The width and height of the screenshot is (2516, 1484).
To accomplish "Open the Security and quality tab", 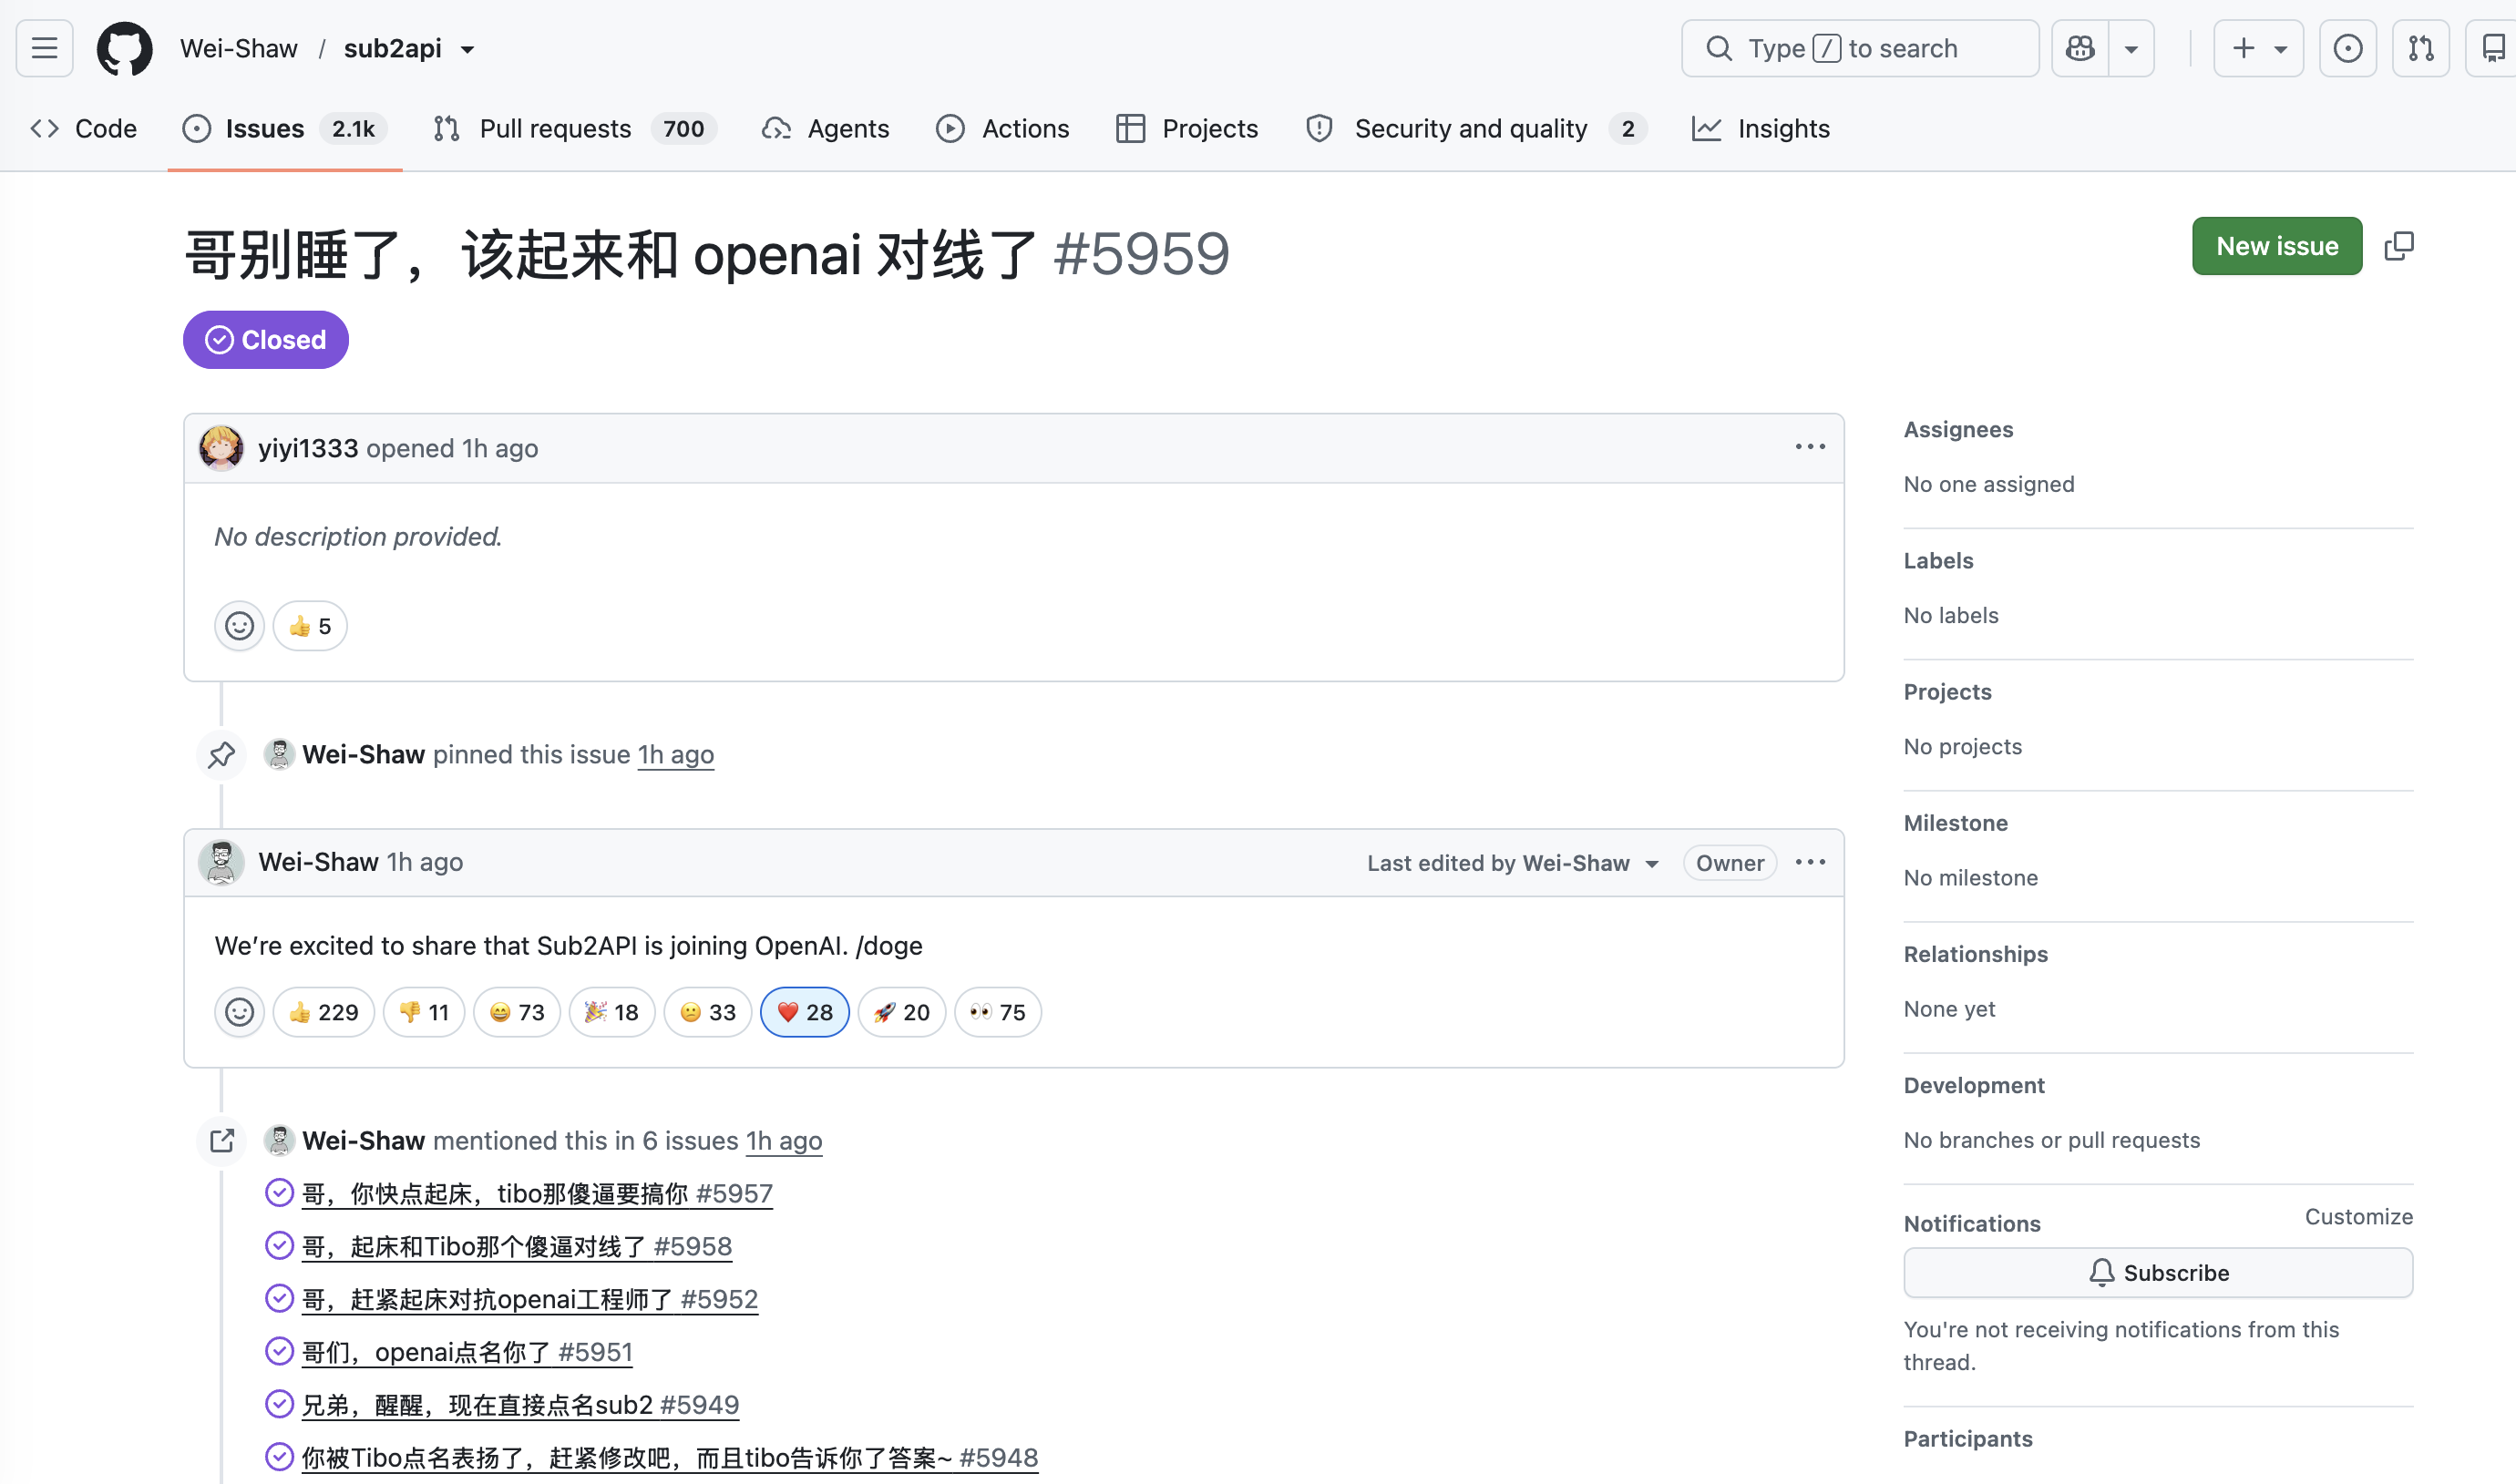I will [x=1477, y=128].
